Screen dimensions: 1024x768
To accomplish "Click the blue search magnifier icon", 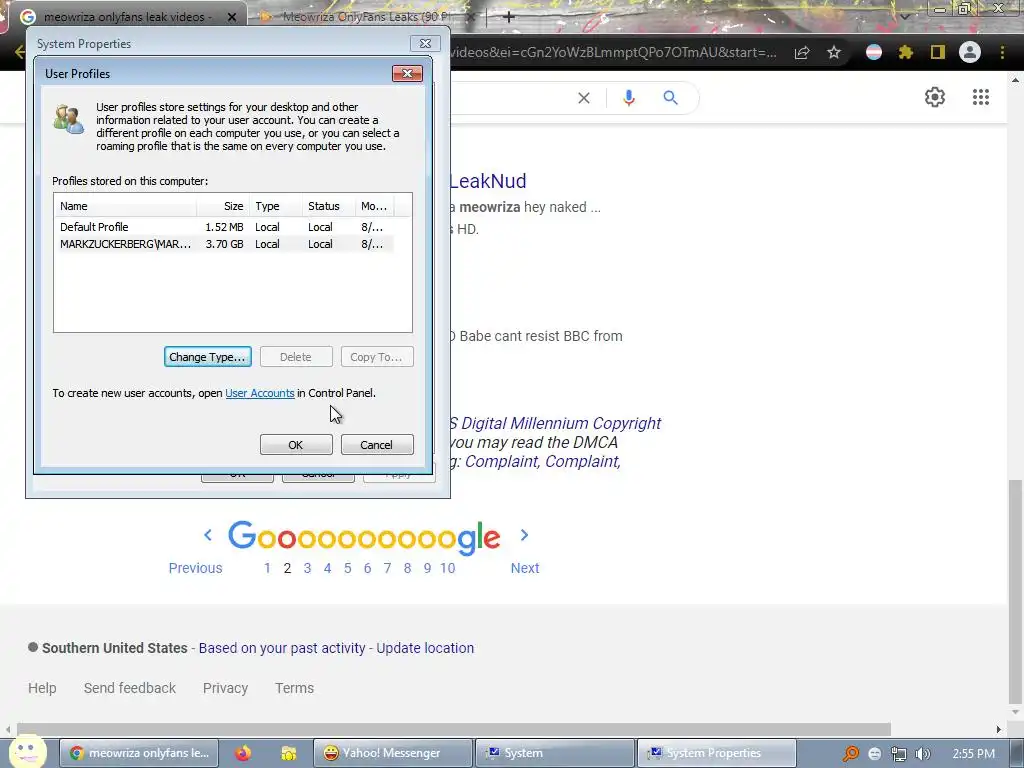I will (670, 98).
